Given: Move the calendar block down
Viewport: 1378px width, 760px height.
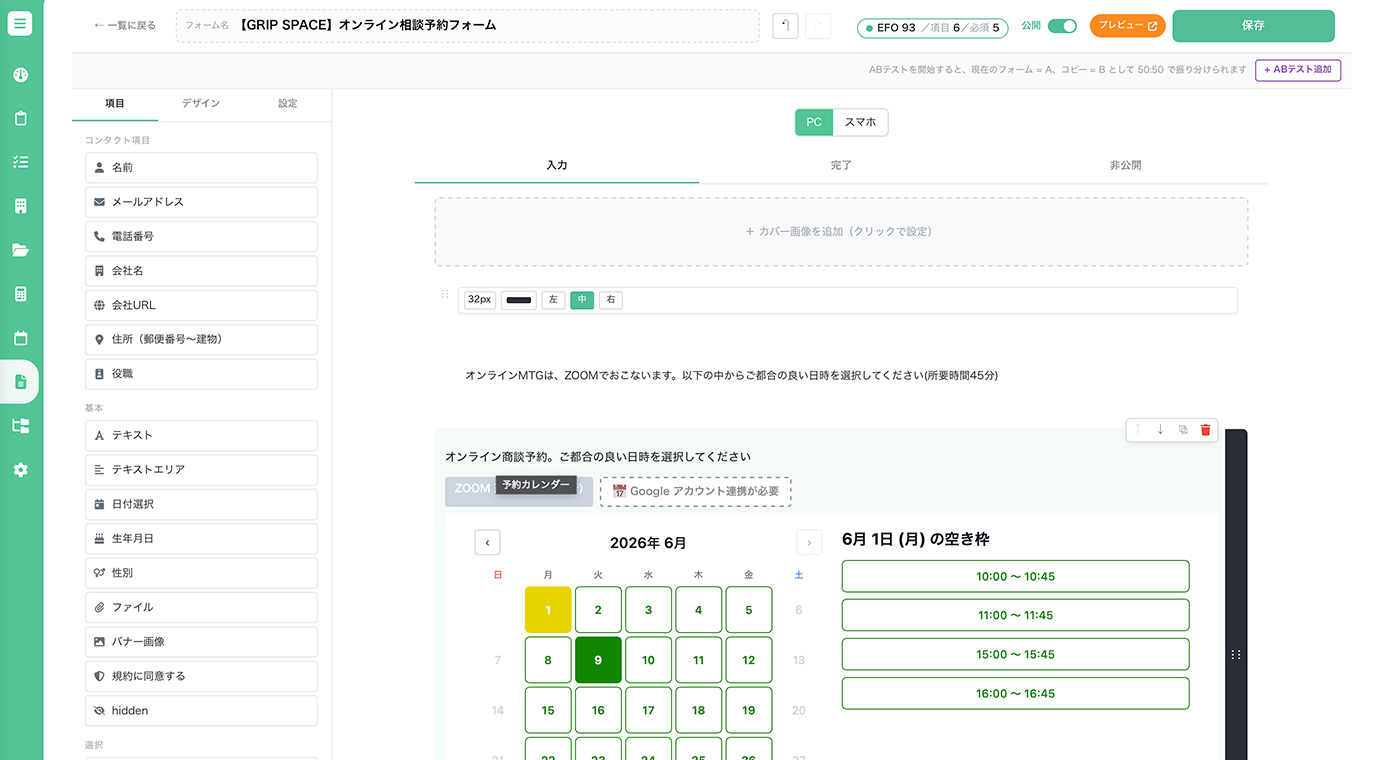Looking at the screenshot, I should [x=1160, y=430].
